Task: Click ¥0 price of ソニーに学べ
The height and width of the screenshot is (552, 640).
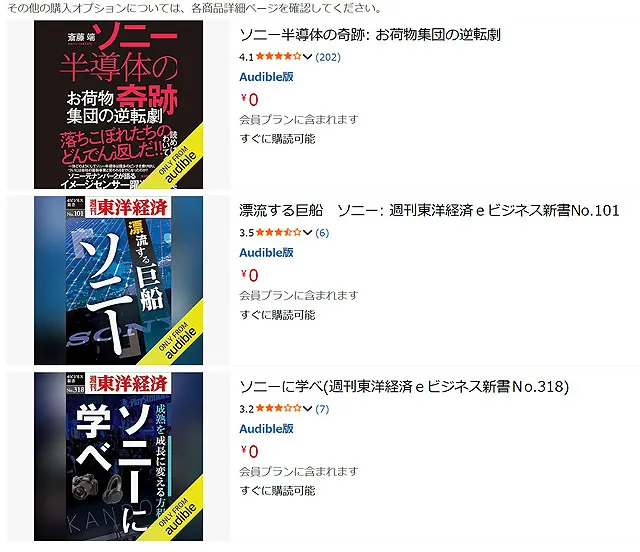Action: 249,452
